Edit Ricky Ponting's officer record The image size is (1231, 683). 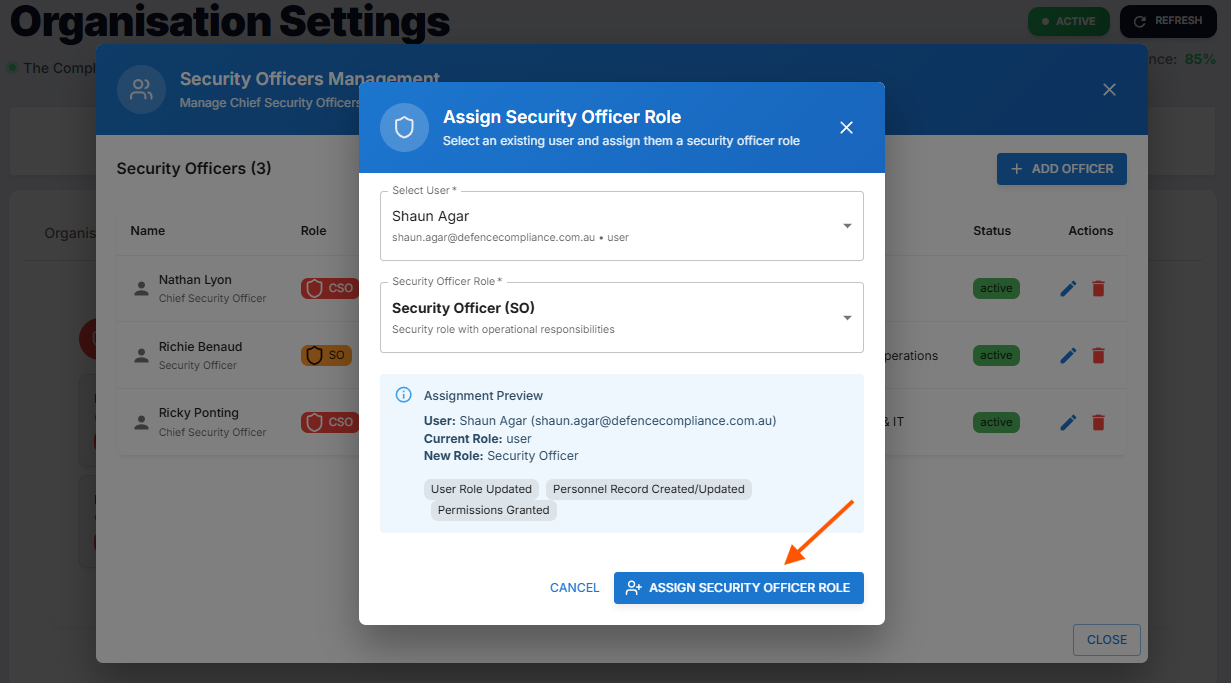point(1068,423)
